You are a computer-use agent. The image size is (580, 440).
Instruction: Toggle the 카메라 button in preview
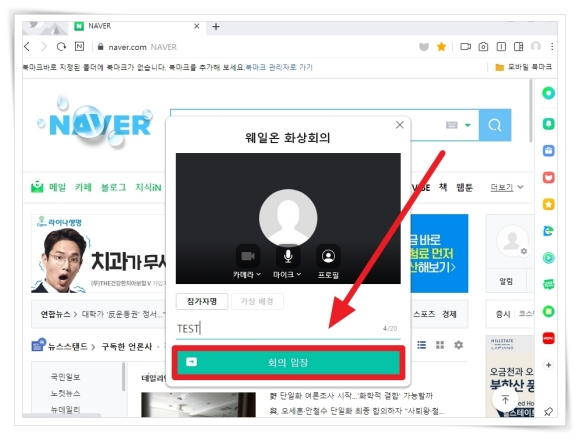tap(248, 256)
